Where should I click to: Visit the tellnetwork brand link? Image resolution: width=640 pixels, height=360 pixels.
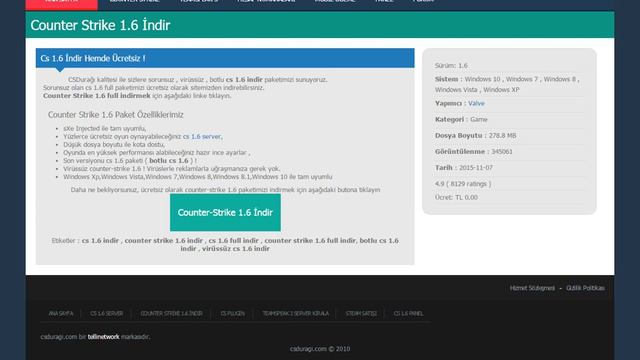103,337
